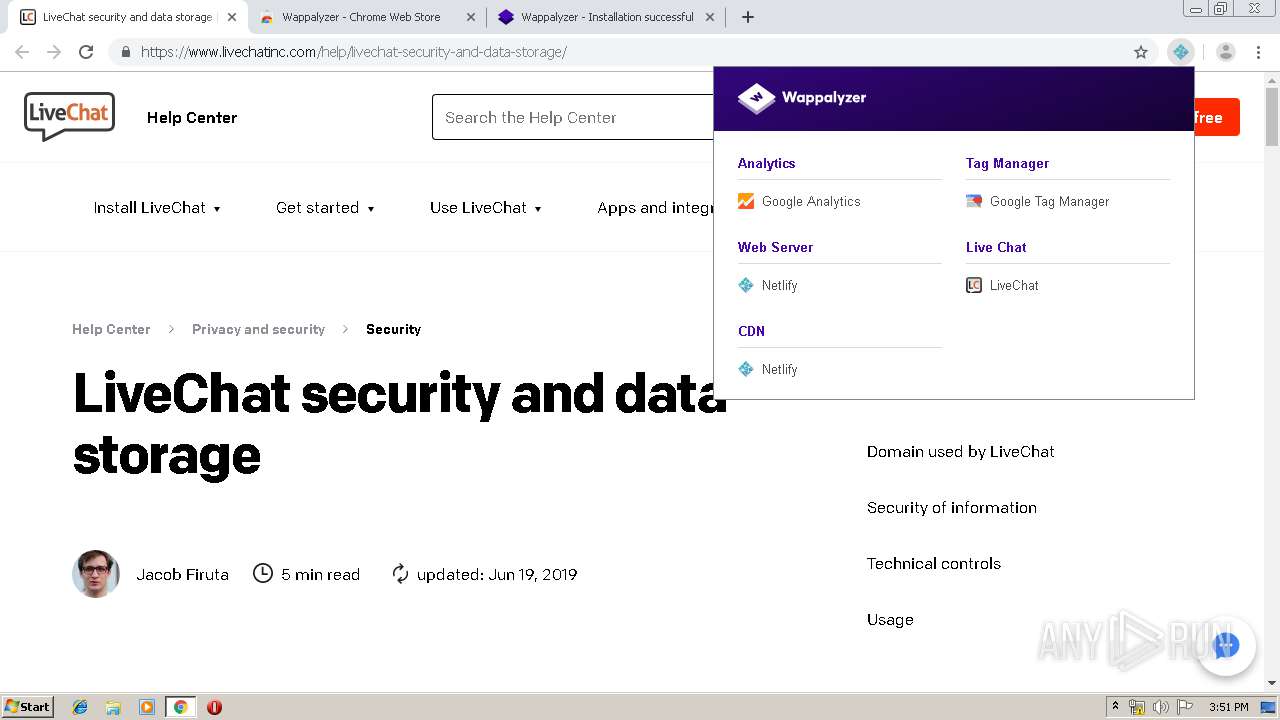Click the action center flag tray icon

tap(1183, 707)
